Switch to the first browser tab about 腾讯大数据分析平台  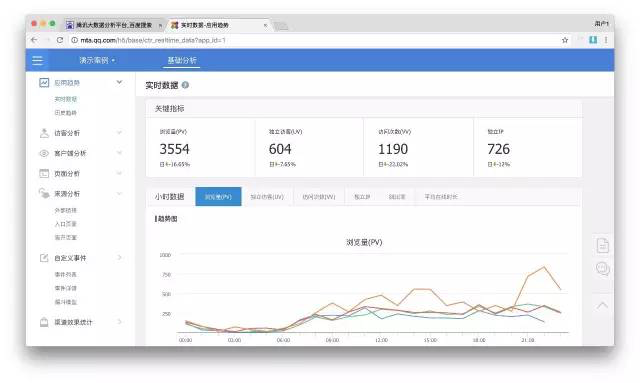pos(113,25)
